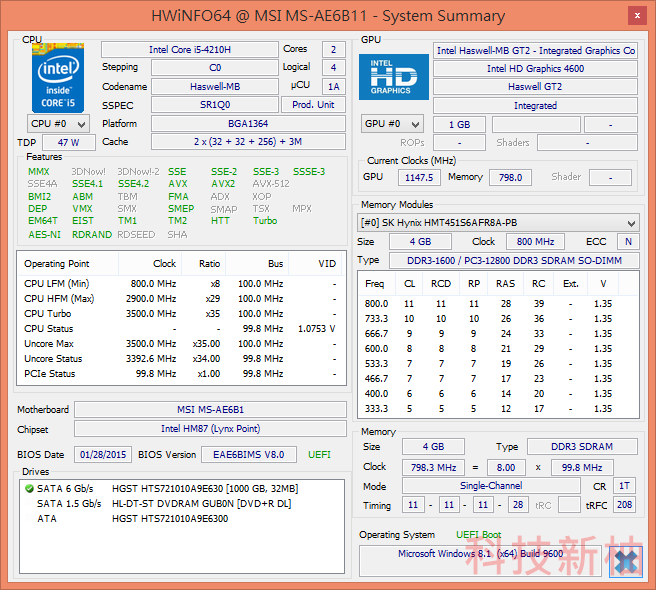The image size is (656, 590).
Task: Click the BIOS version EAE6BIMS V8.0 field
Action: click(x=249, y=454)
